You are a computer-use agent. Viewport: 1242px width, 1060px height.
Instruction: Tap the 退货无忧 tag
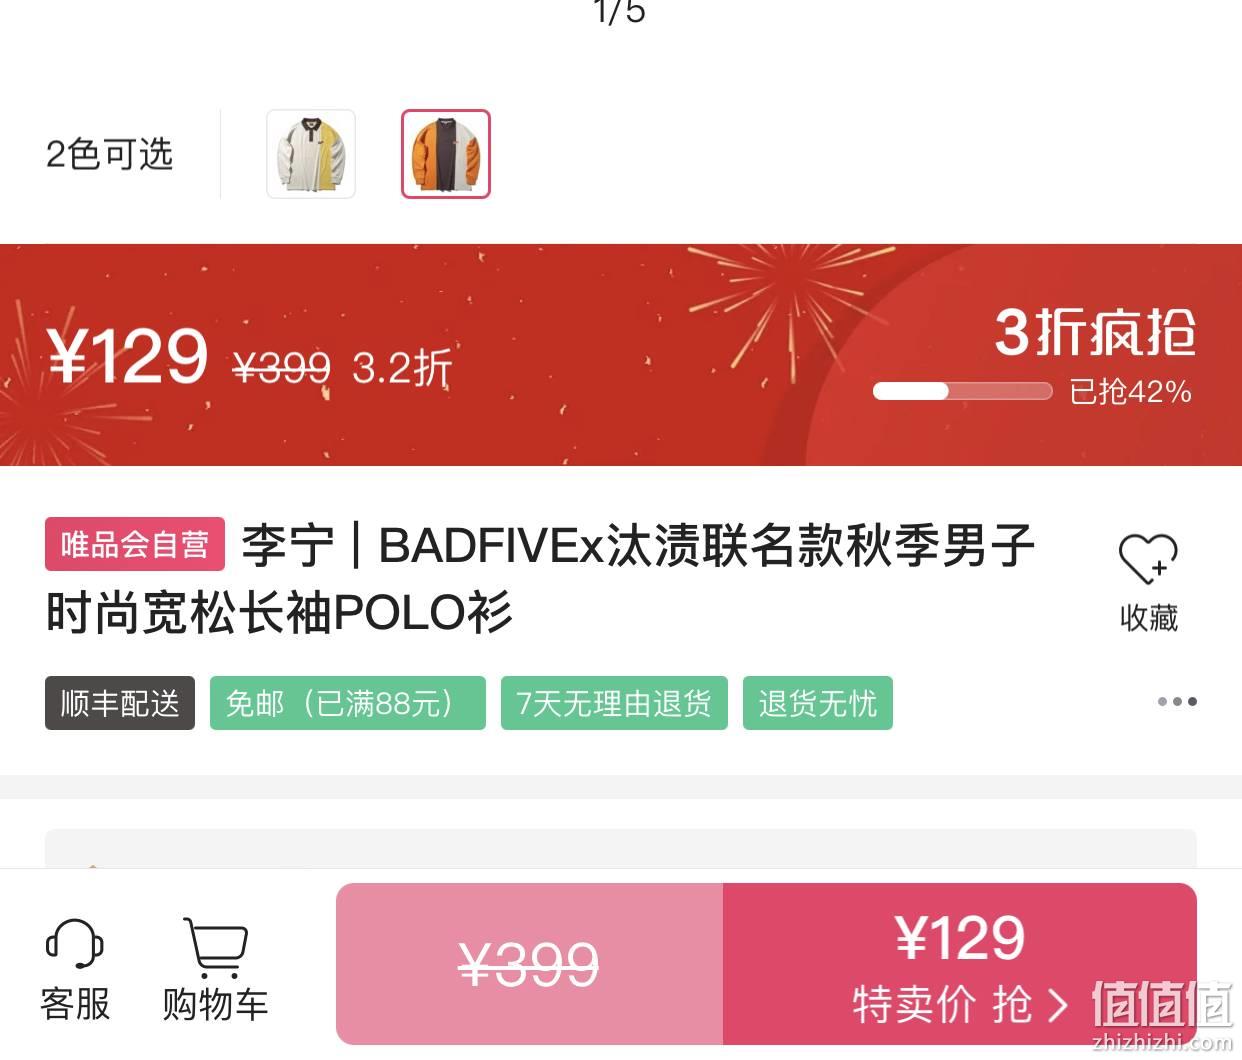coord(818,703)
